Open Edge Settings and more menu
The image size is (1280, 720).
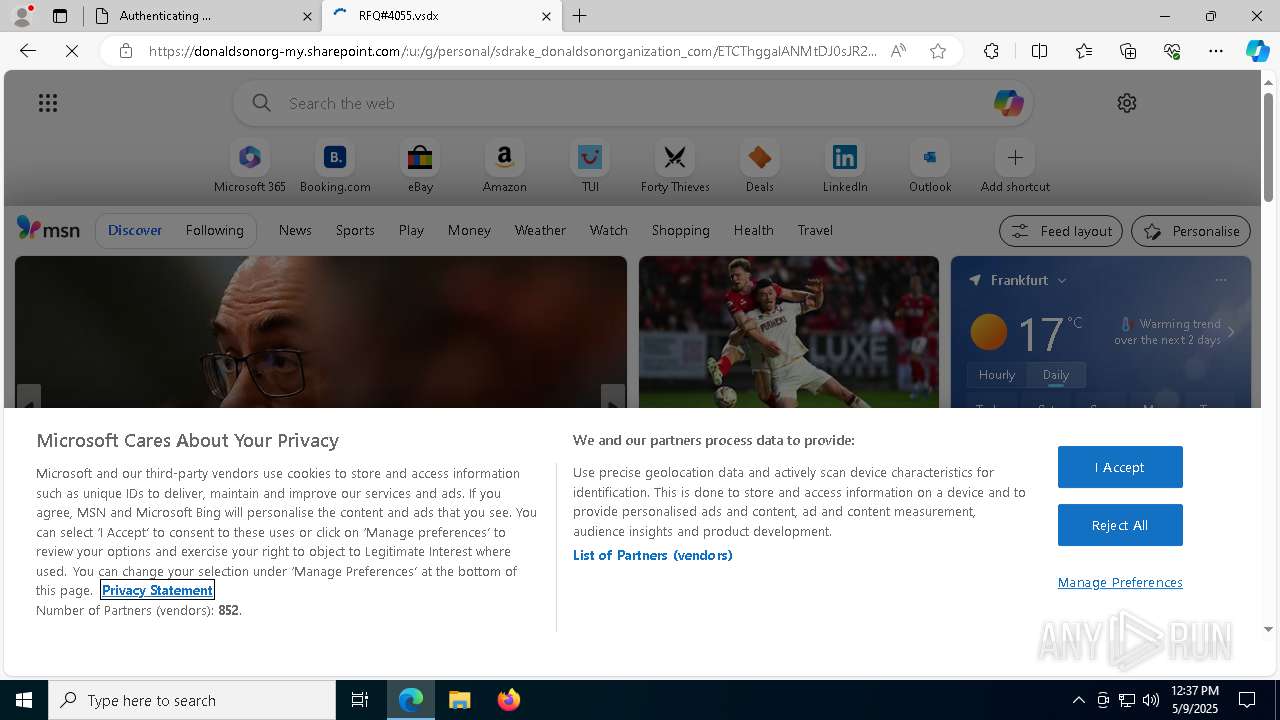tap(1216, 51)
